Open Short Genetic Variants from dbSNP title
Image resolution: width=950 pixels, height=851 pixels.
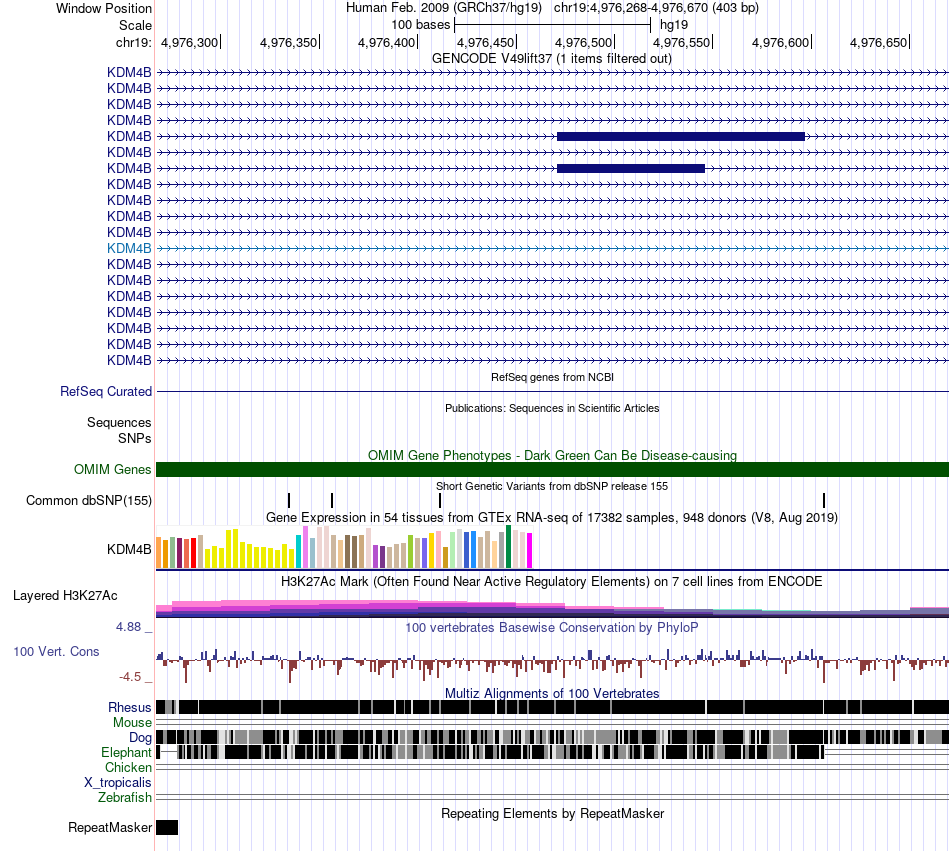(x=552, y=486)
